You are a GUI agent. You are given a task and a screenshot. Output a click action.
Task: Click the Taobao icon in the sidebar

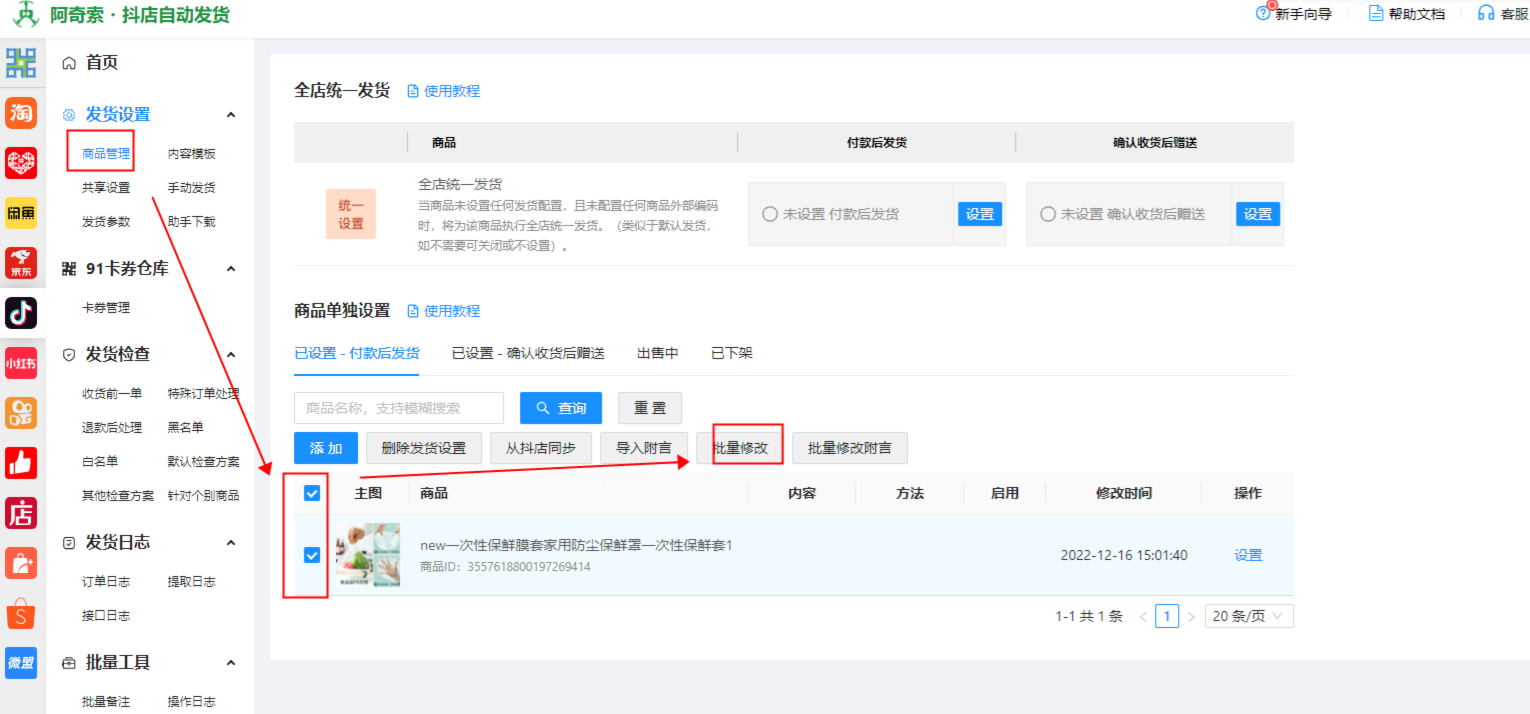click(x=21, y=113)
